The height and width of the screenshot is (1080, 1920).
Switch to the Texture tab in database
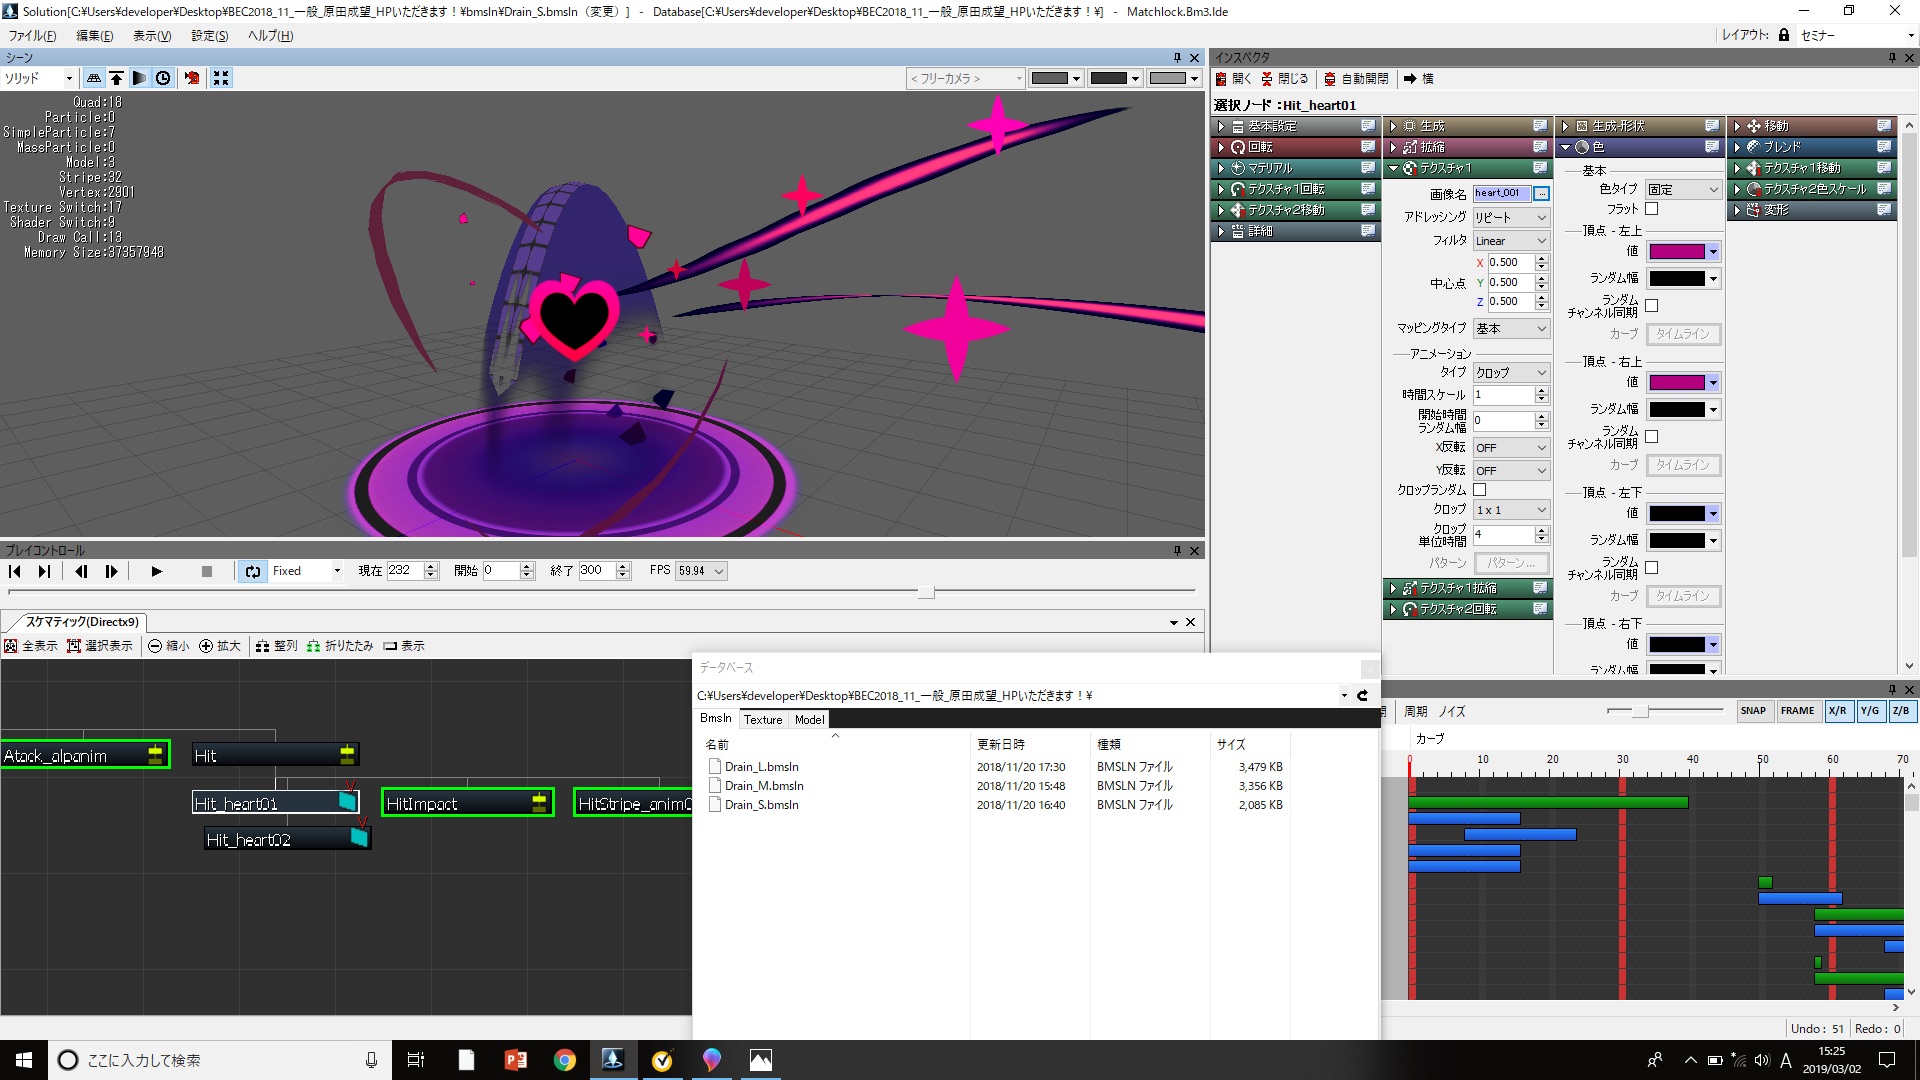tap(763, 720)
